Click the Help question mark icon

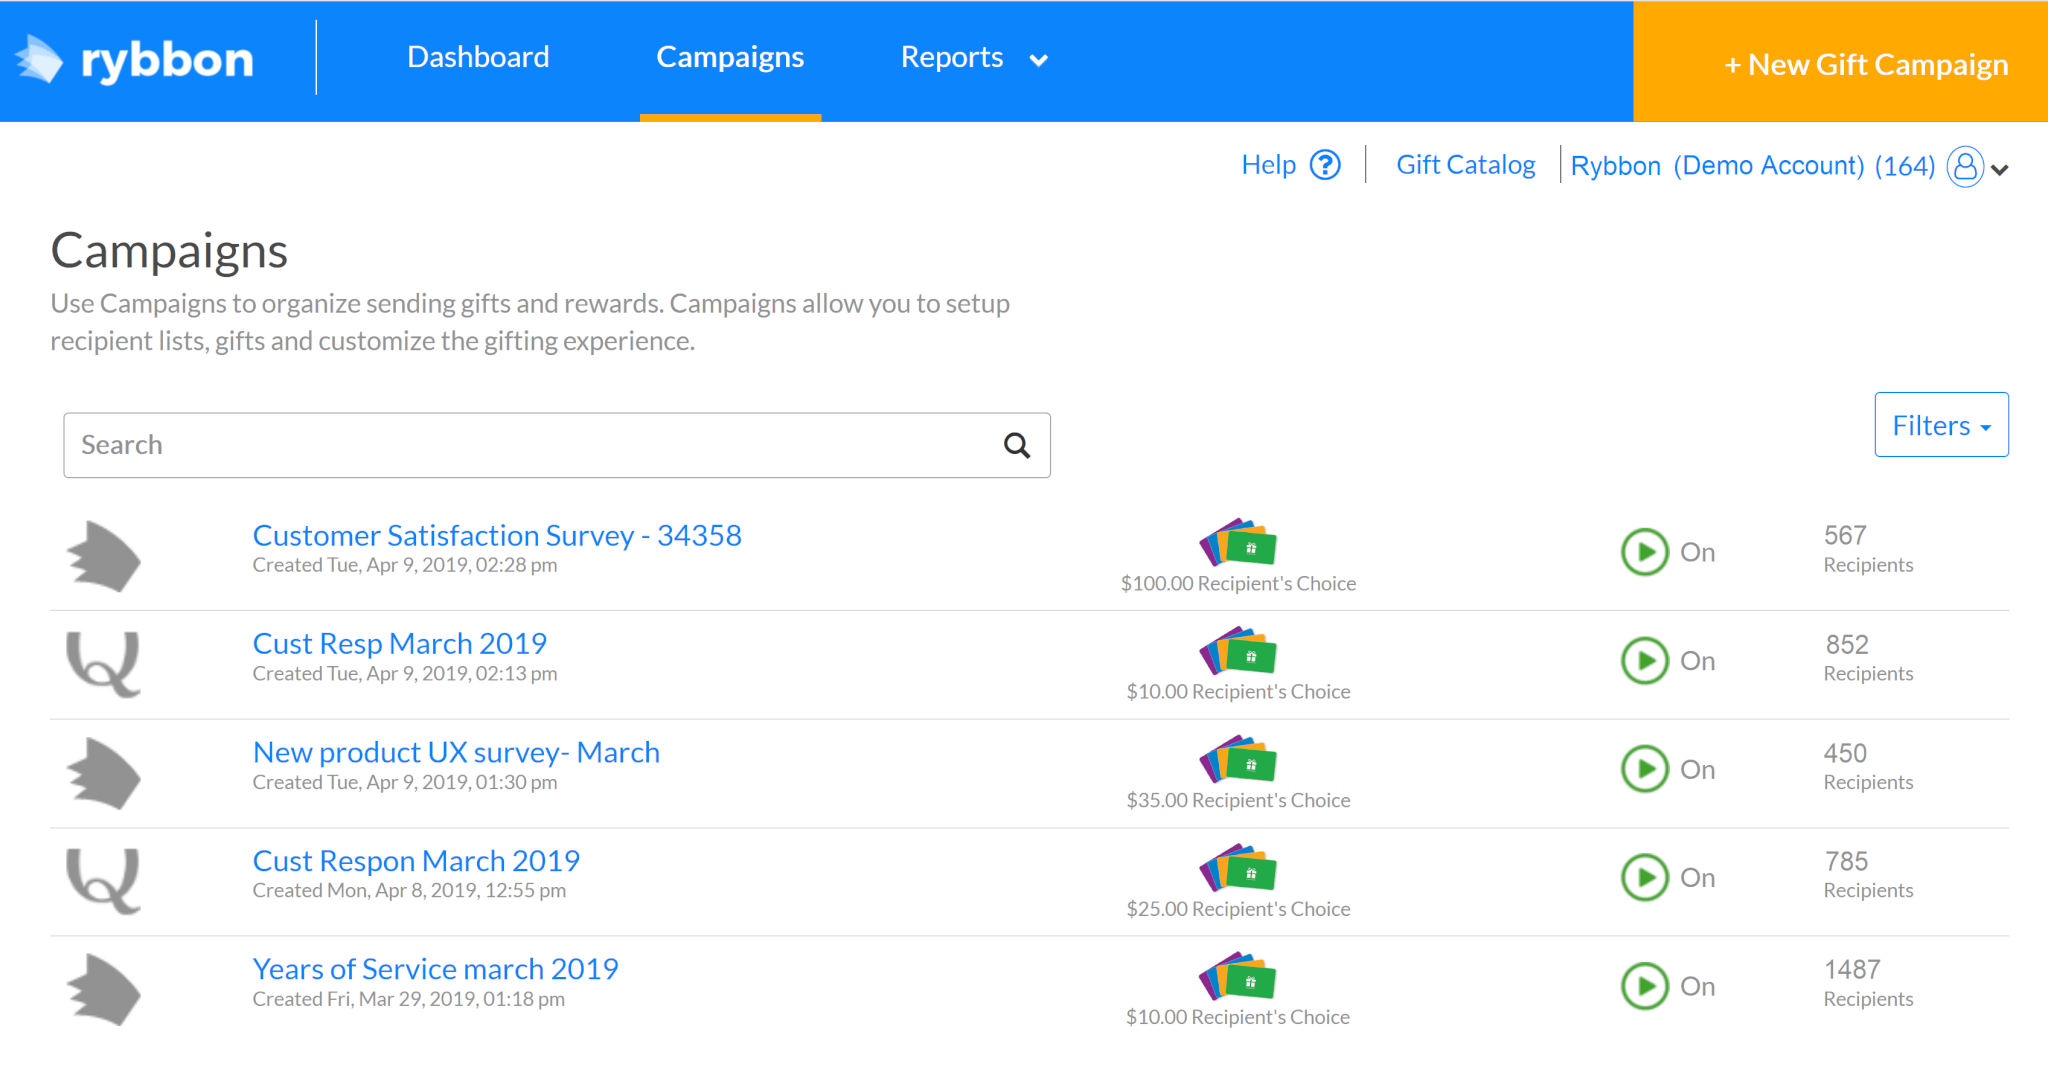point(1325,165)
